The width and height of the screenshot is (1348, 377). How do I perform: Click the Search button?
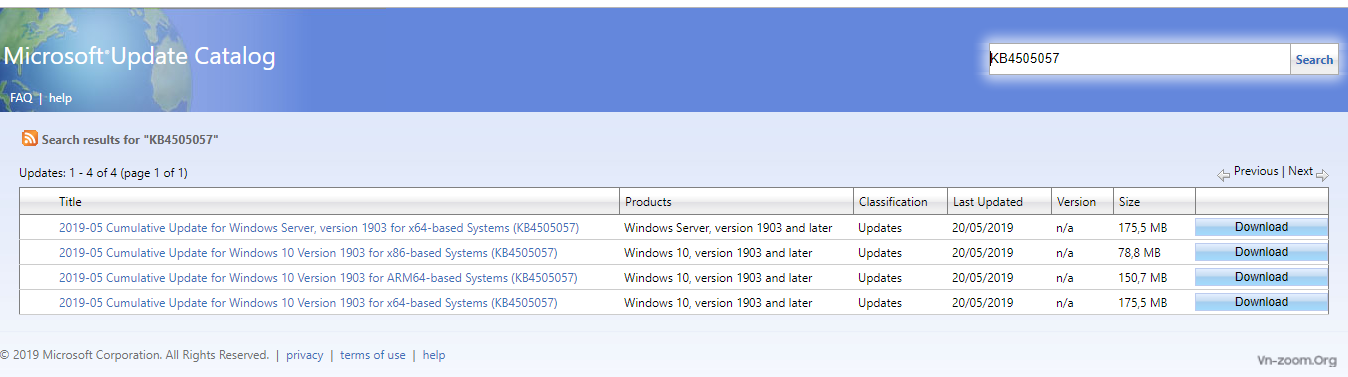coord(1314,59)
